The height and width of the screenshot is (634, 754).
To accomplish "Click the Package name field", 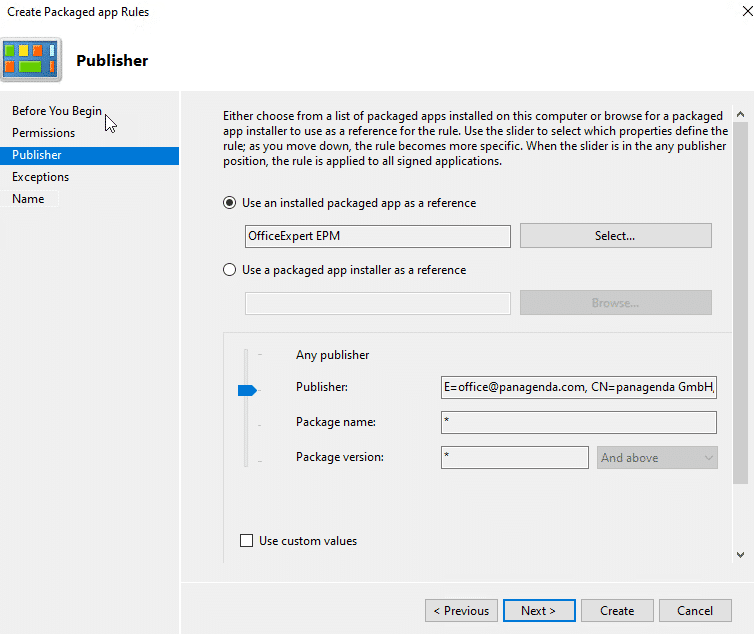I will [578, 422].
